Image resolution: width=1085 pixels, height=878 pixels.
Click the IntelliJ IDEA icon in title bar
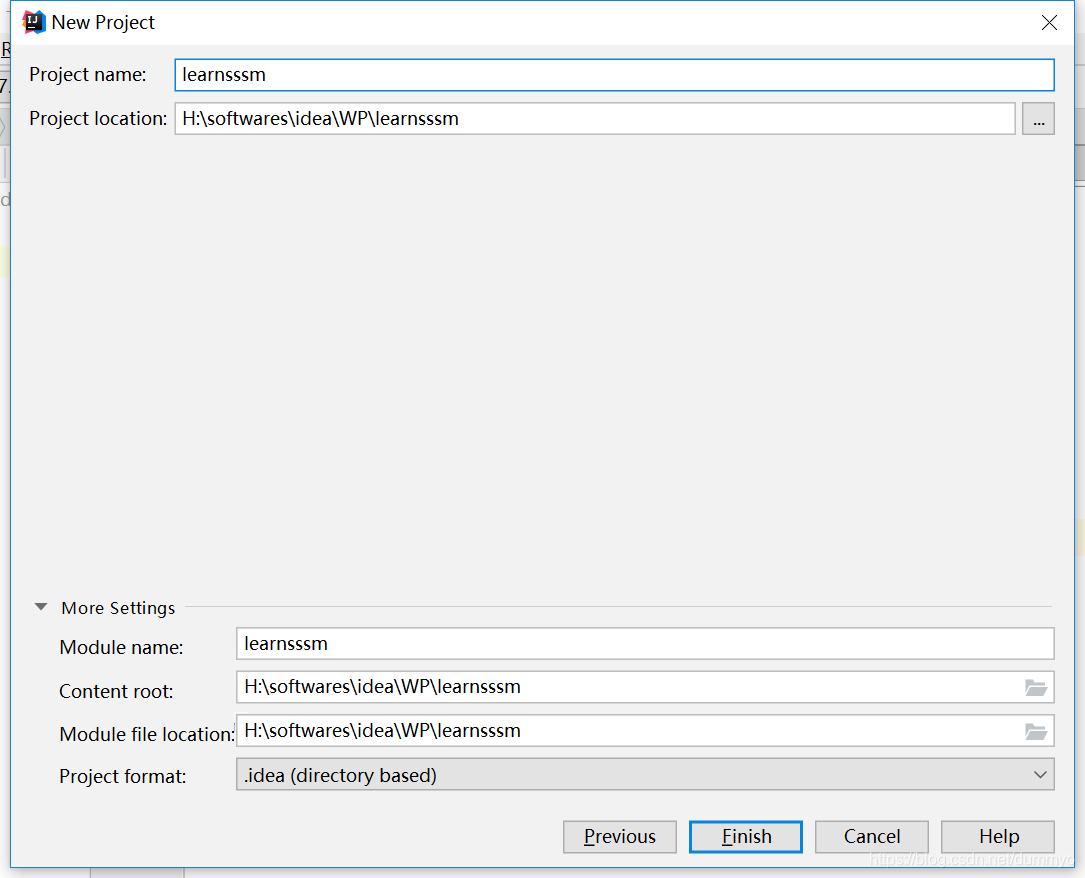click(x=33, y=22)
